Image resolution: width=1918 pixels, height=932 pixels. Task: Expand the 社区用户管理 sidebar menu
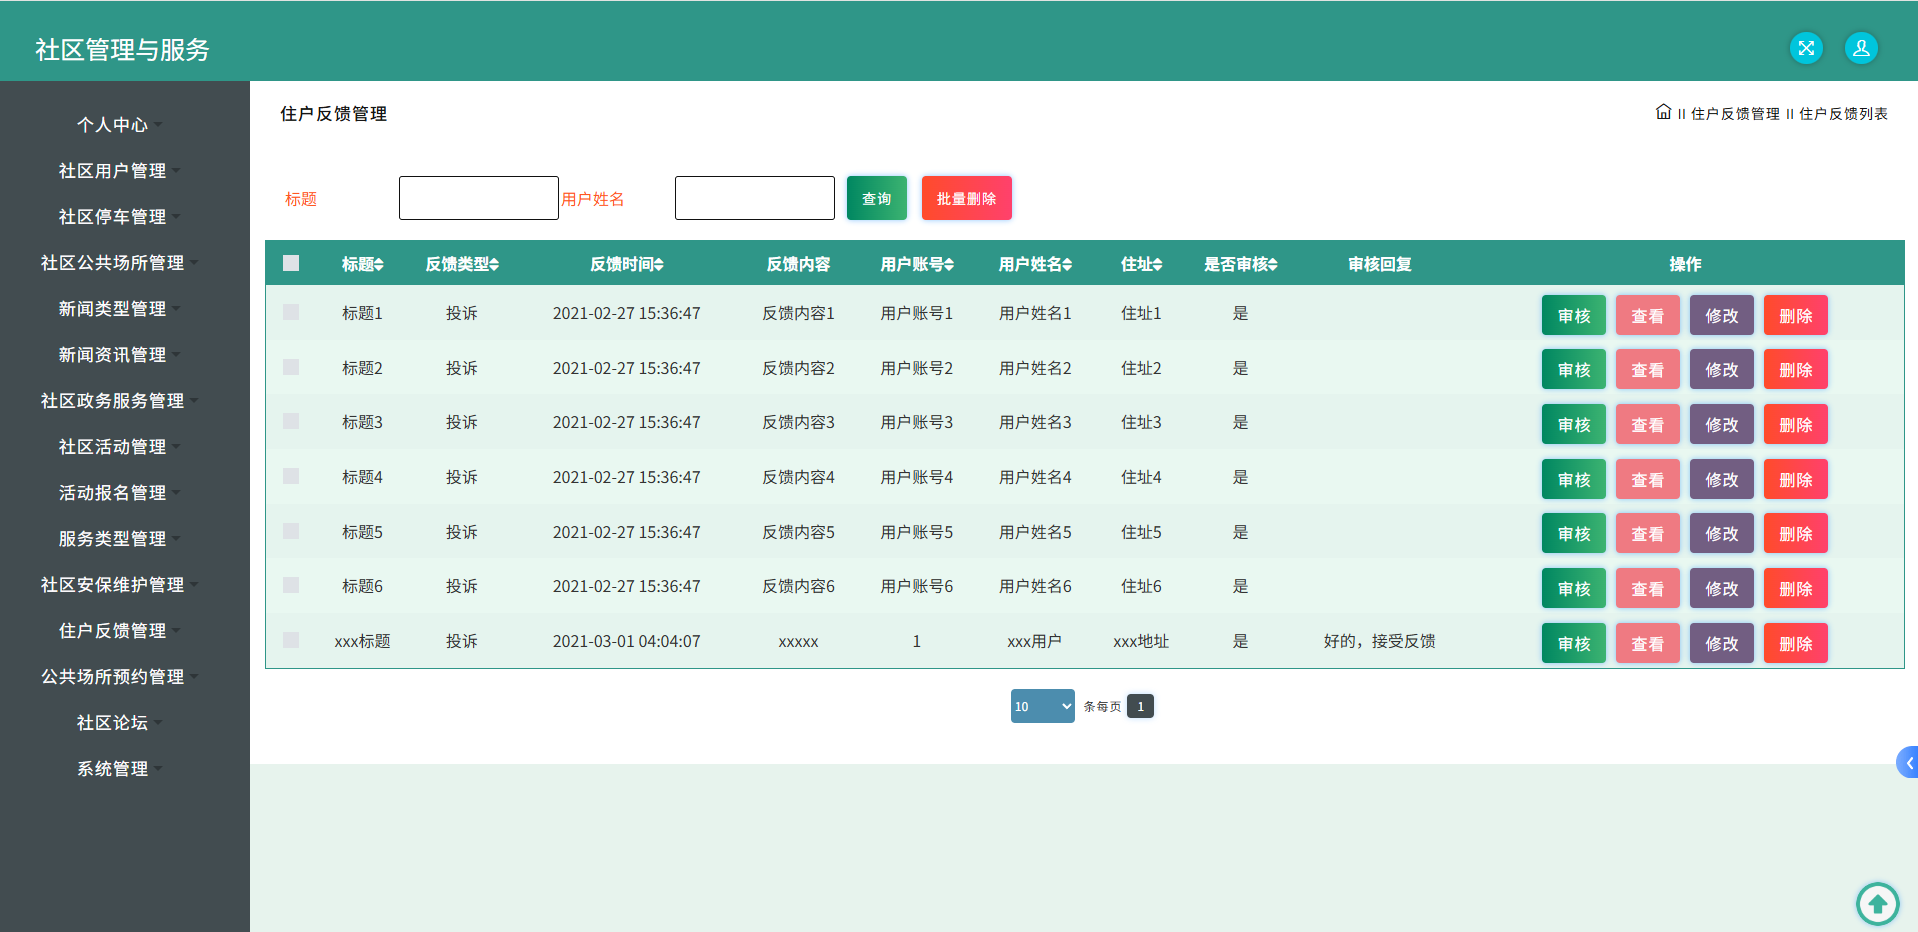coord(113,171)
